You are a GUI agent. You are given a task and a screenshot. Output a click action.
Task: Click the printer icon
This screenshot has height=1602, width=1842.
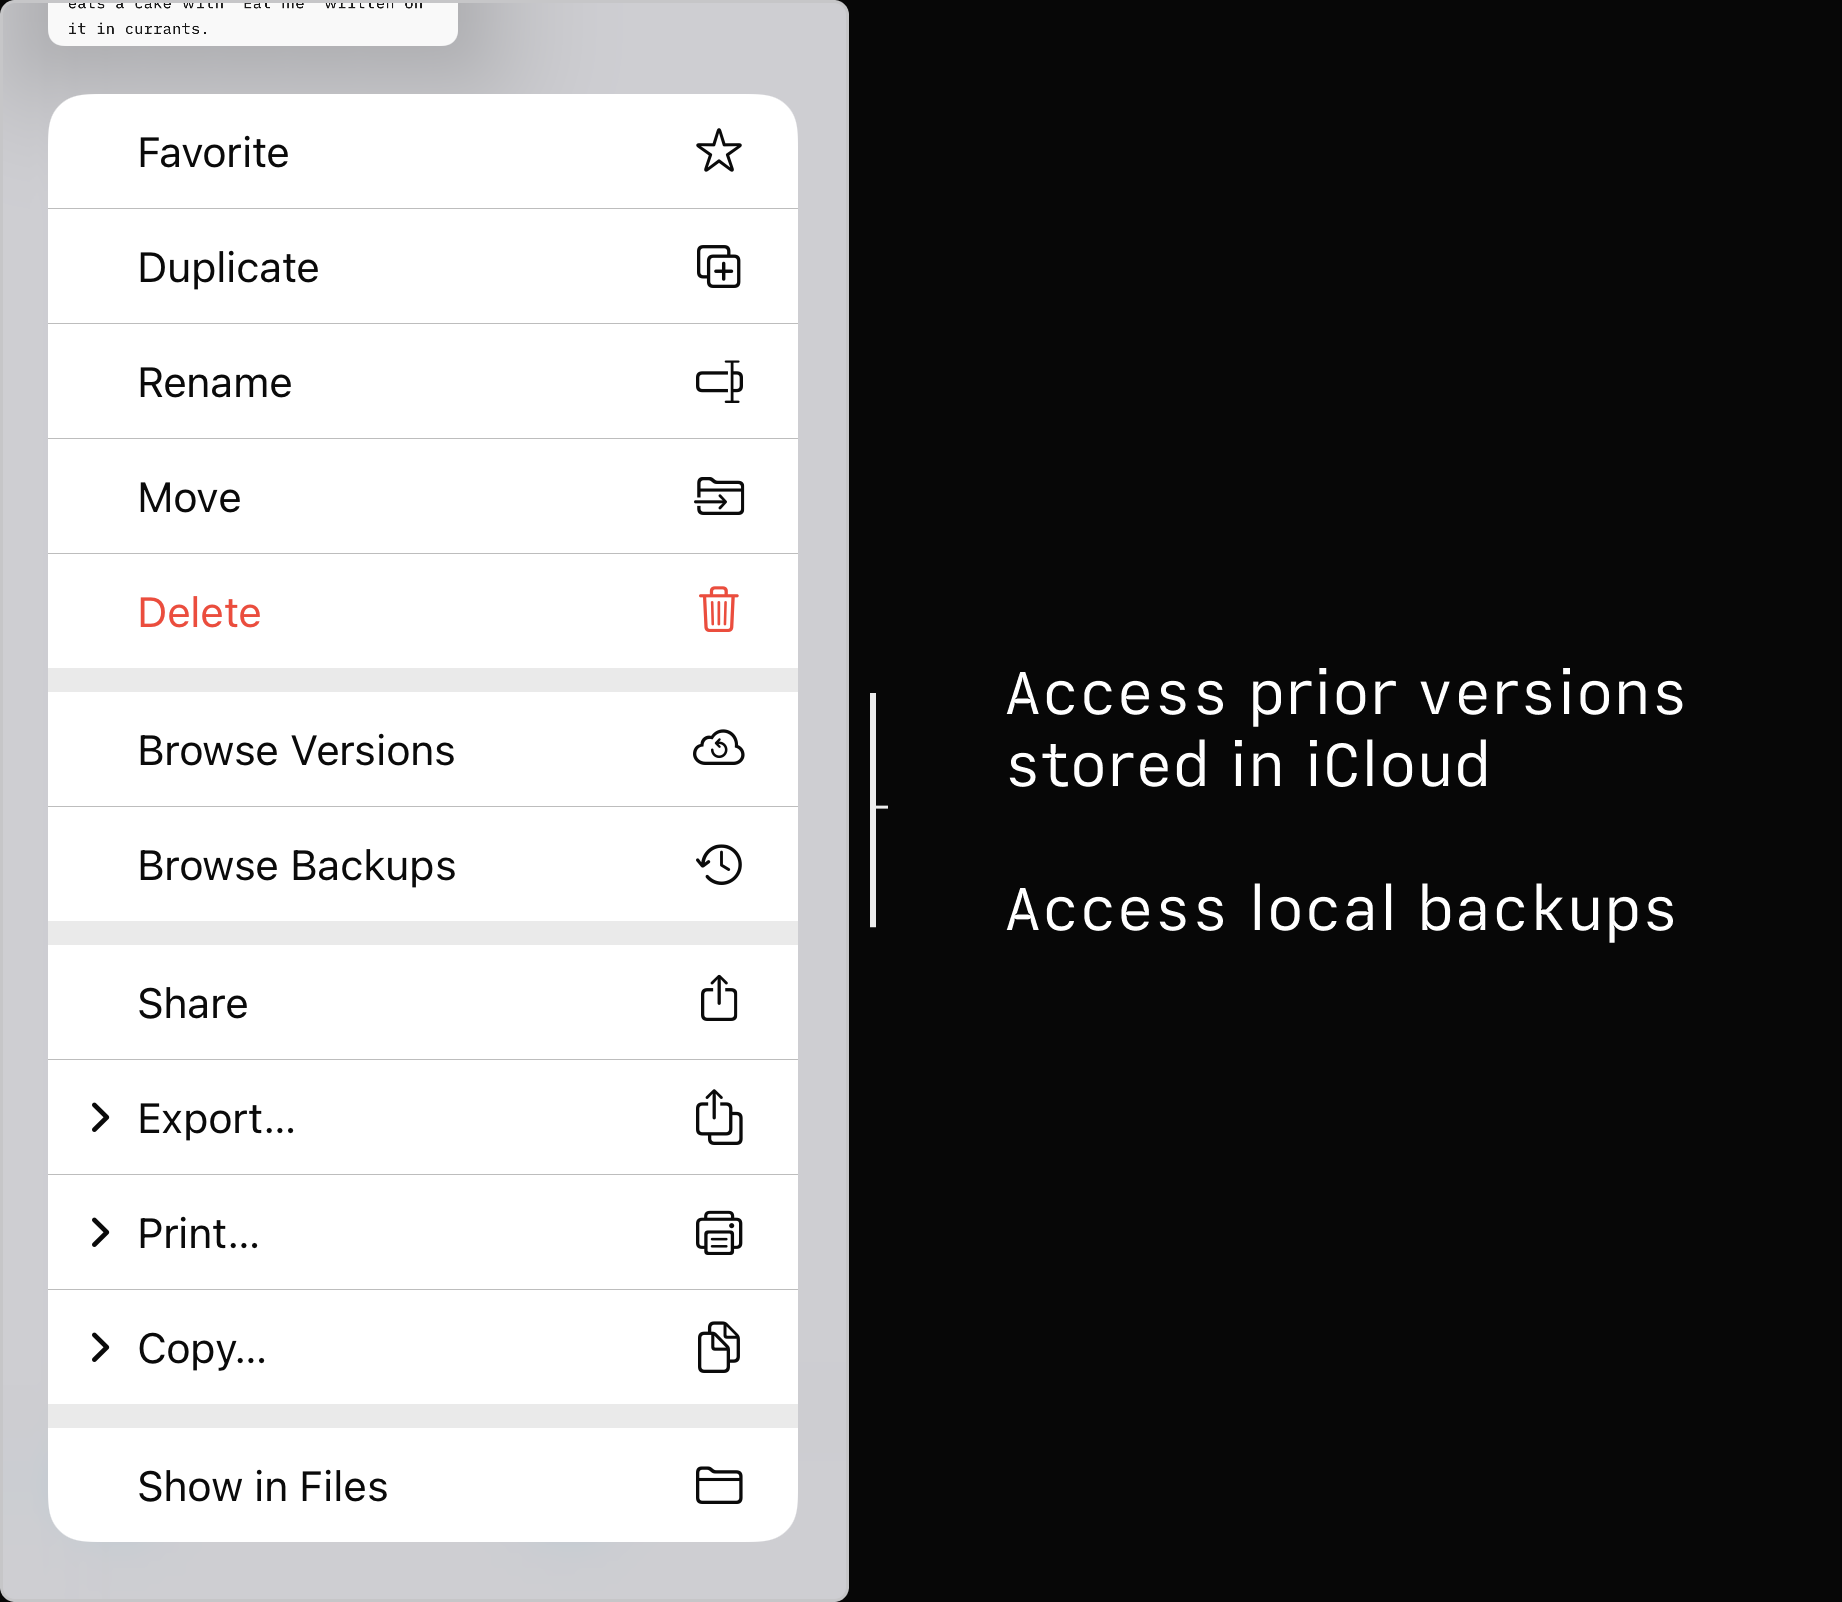point(718,1233)
